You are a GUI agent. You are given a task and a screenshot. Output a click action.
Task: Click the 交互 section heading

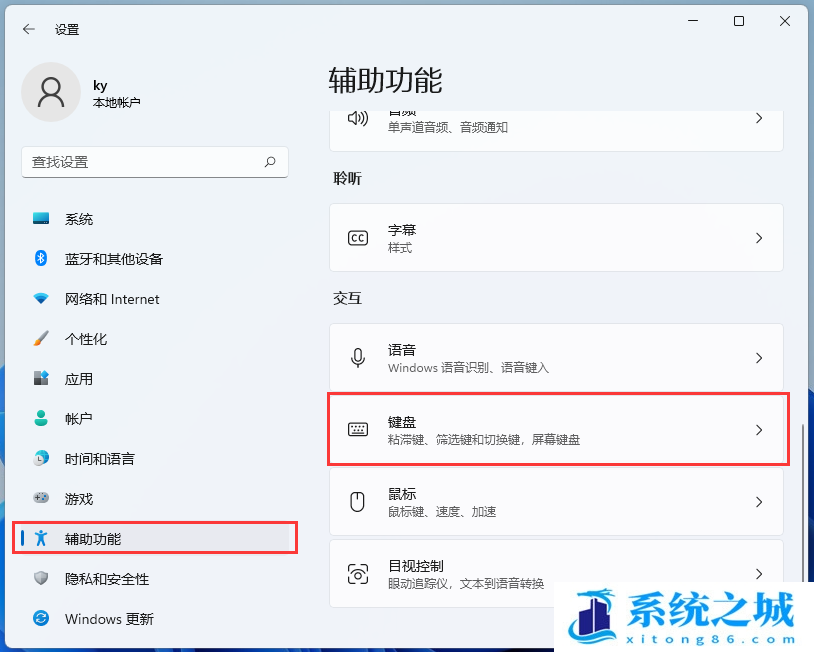[x=347, y=298]
